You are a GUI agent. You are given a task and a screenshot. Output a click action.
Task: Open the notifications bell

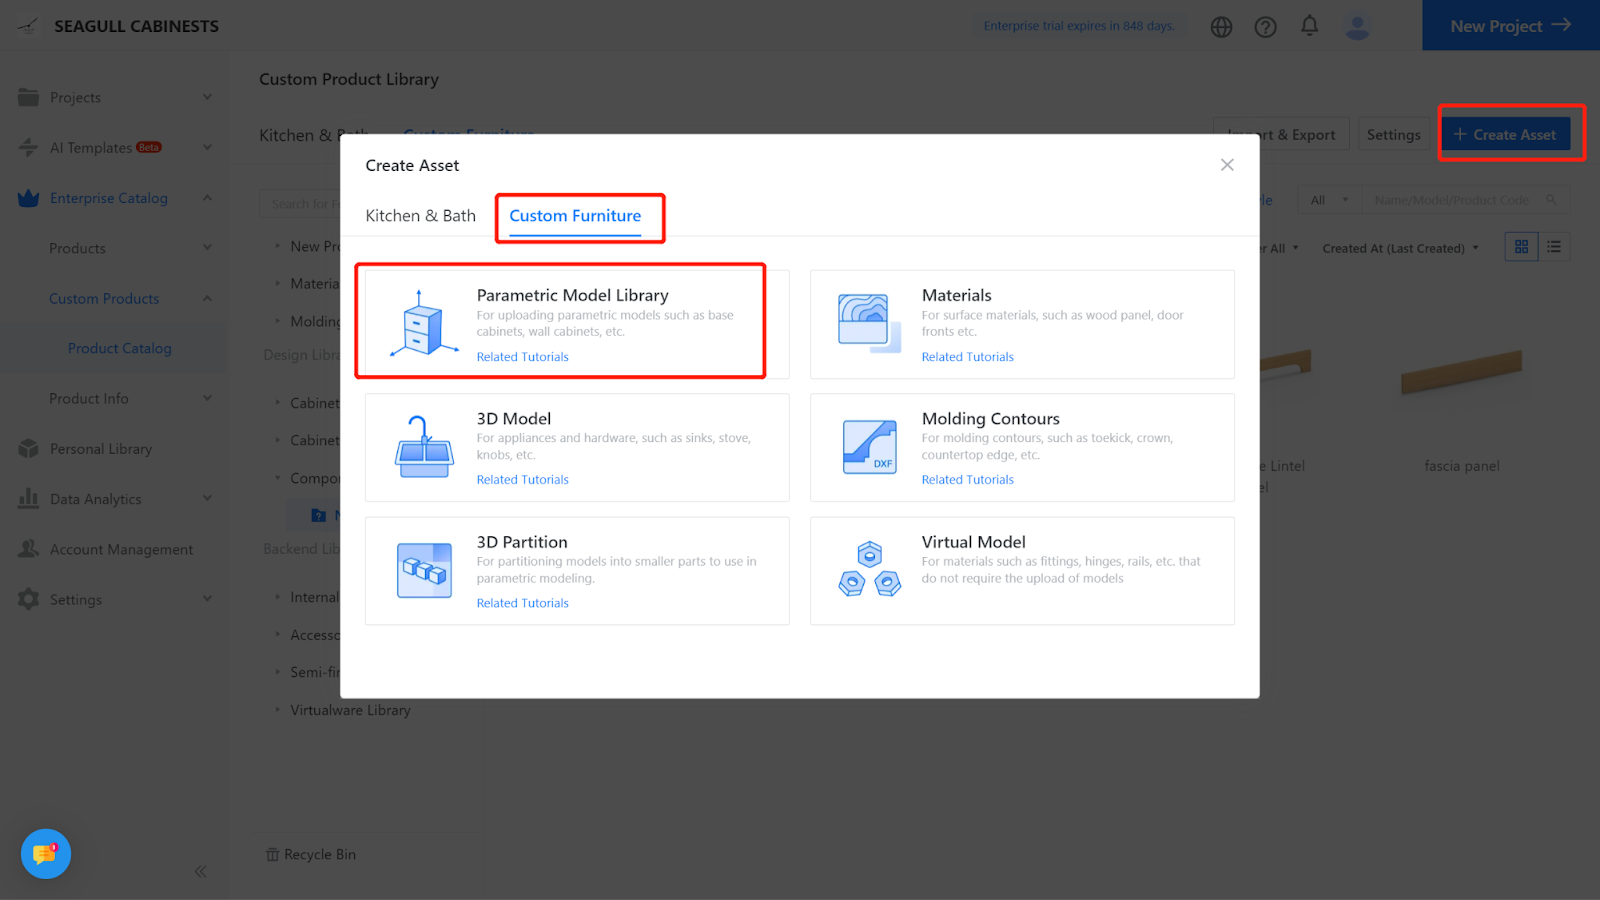coord(1309,26)
